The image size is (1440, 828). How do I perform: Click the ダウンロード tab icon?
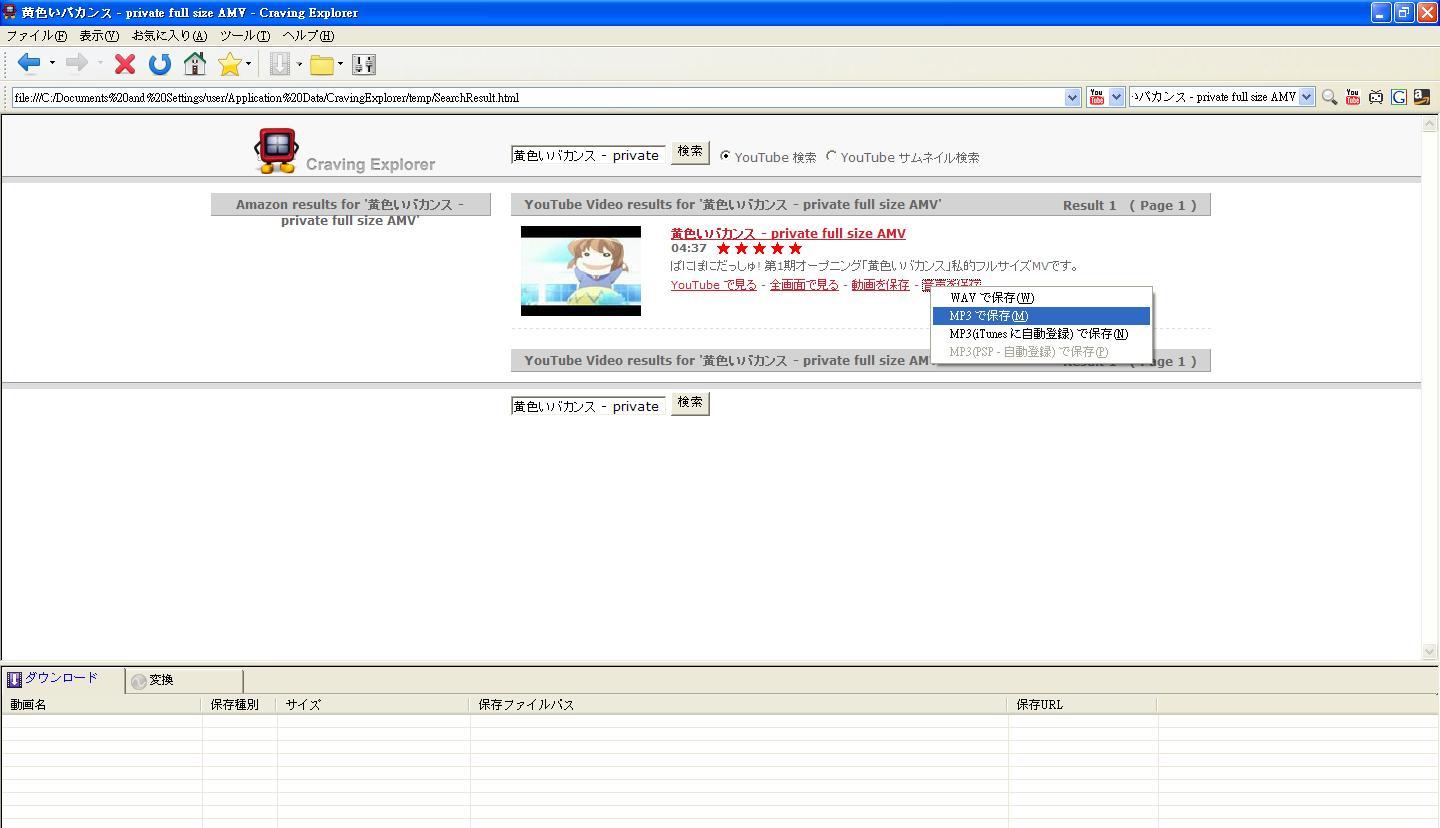(14, 679)
